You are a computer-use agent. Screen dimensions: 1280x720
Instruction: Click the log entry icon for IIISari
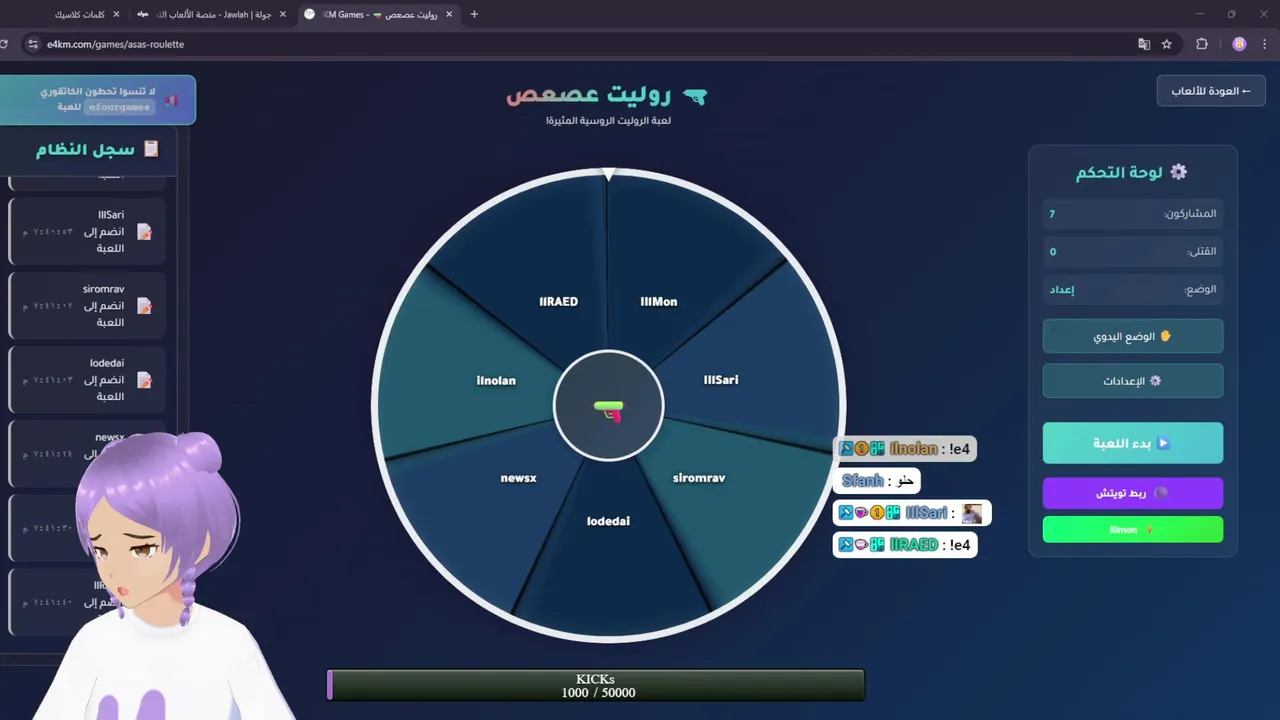[x=144, y=232]
